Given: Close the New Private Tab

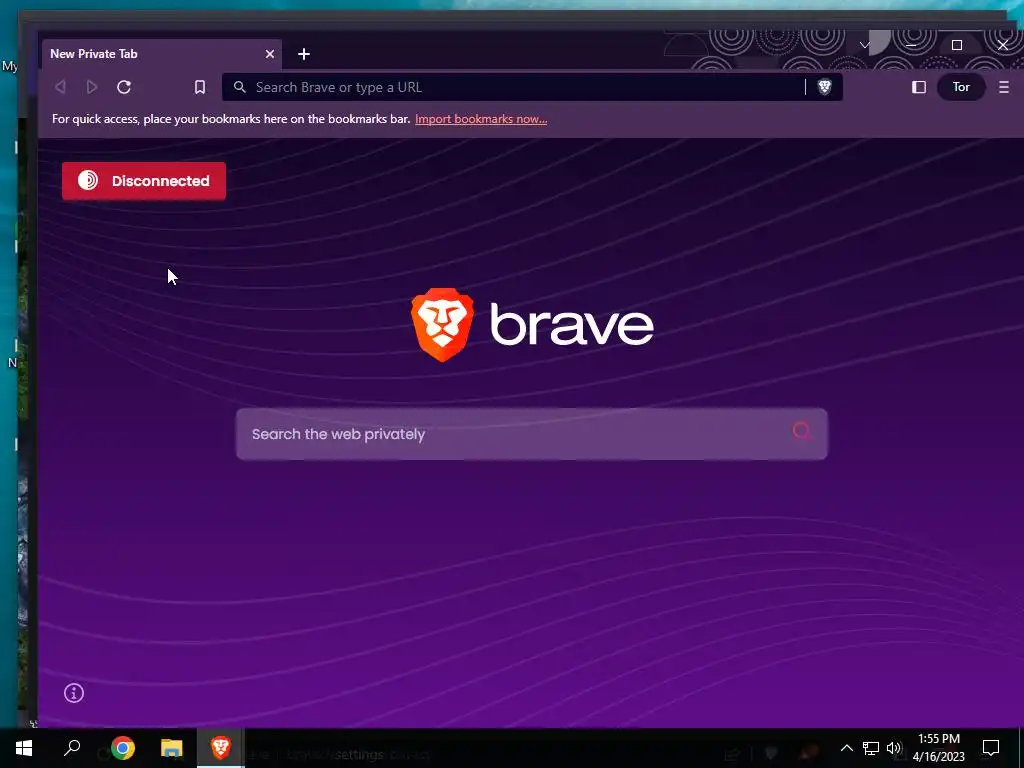Looking at the screenshot, I should tap(270, 54).
